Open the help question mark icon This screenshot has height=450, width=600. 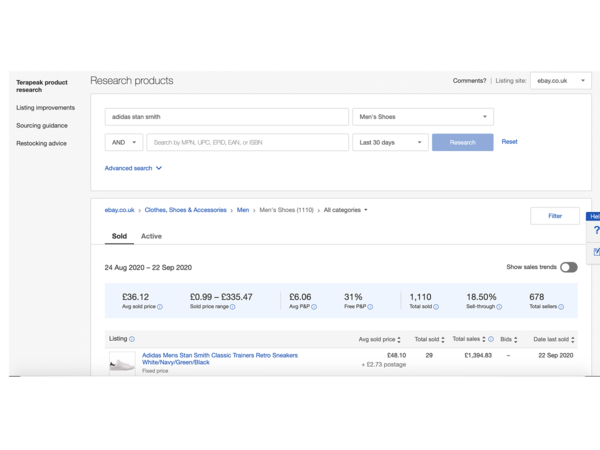(x=596, y=230)
